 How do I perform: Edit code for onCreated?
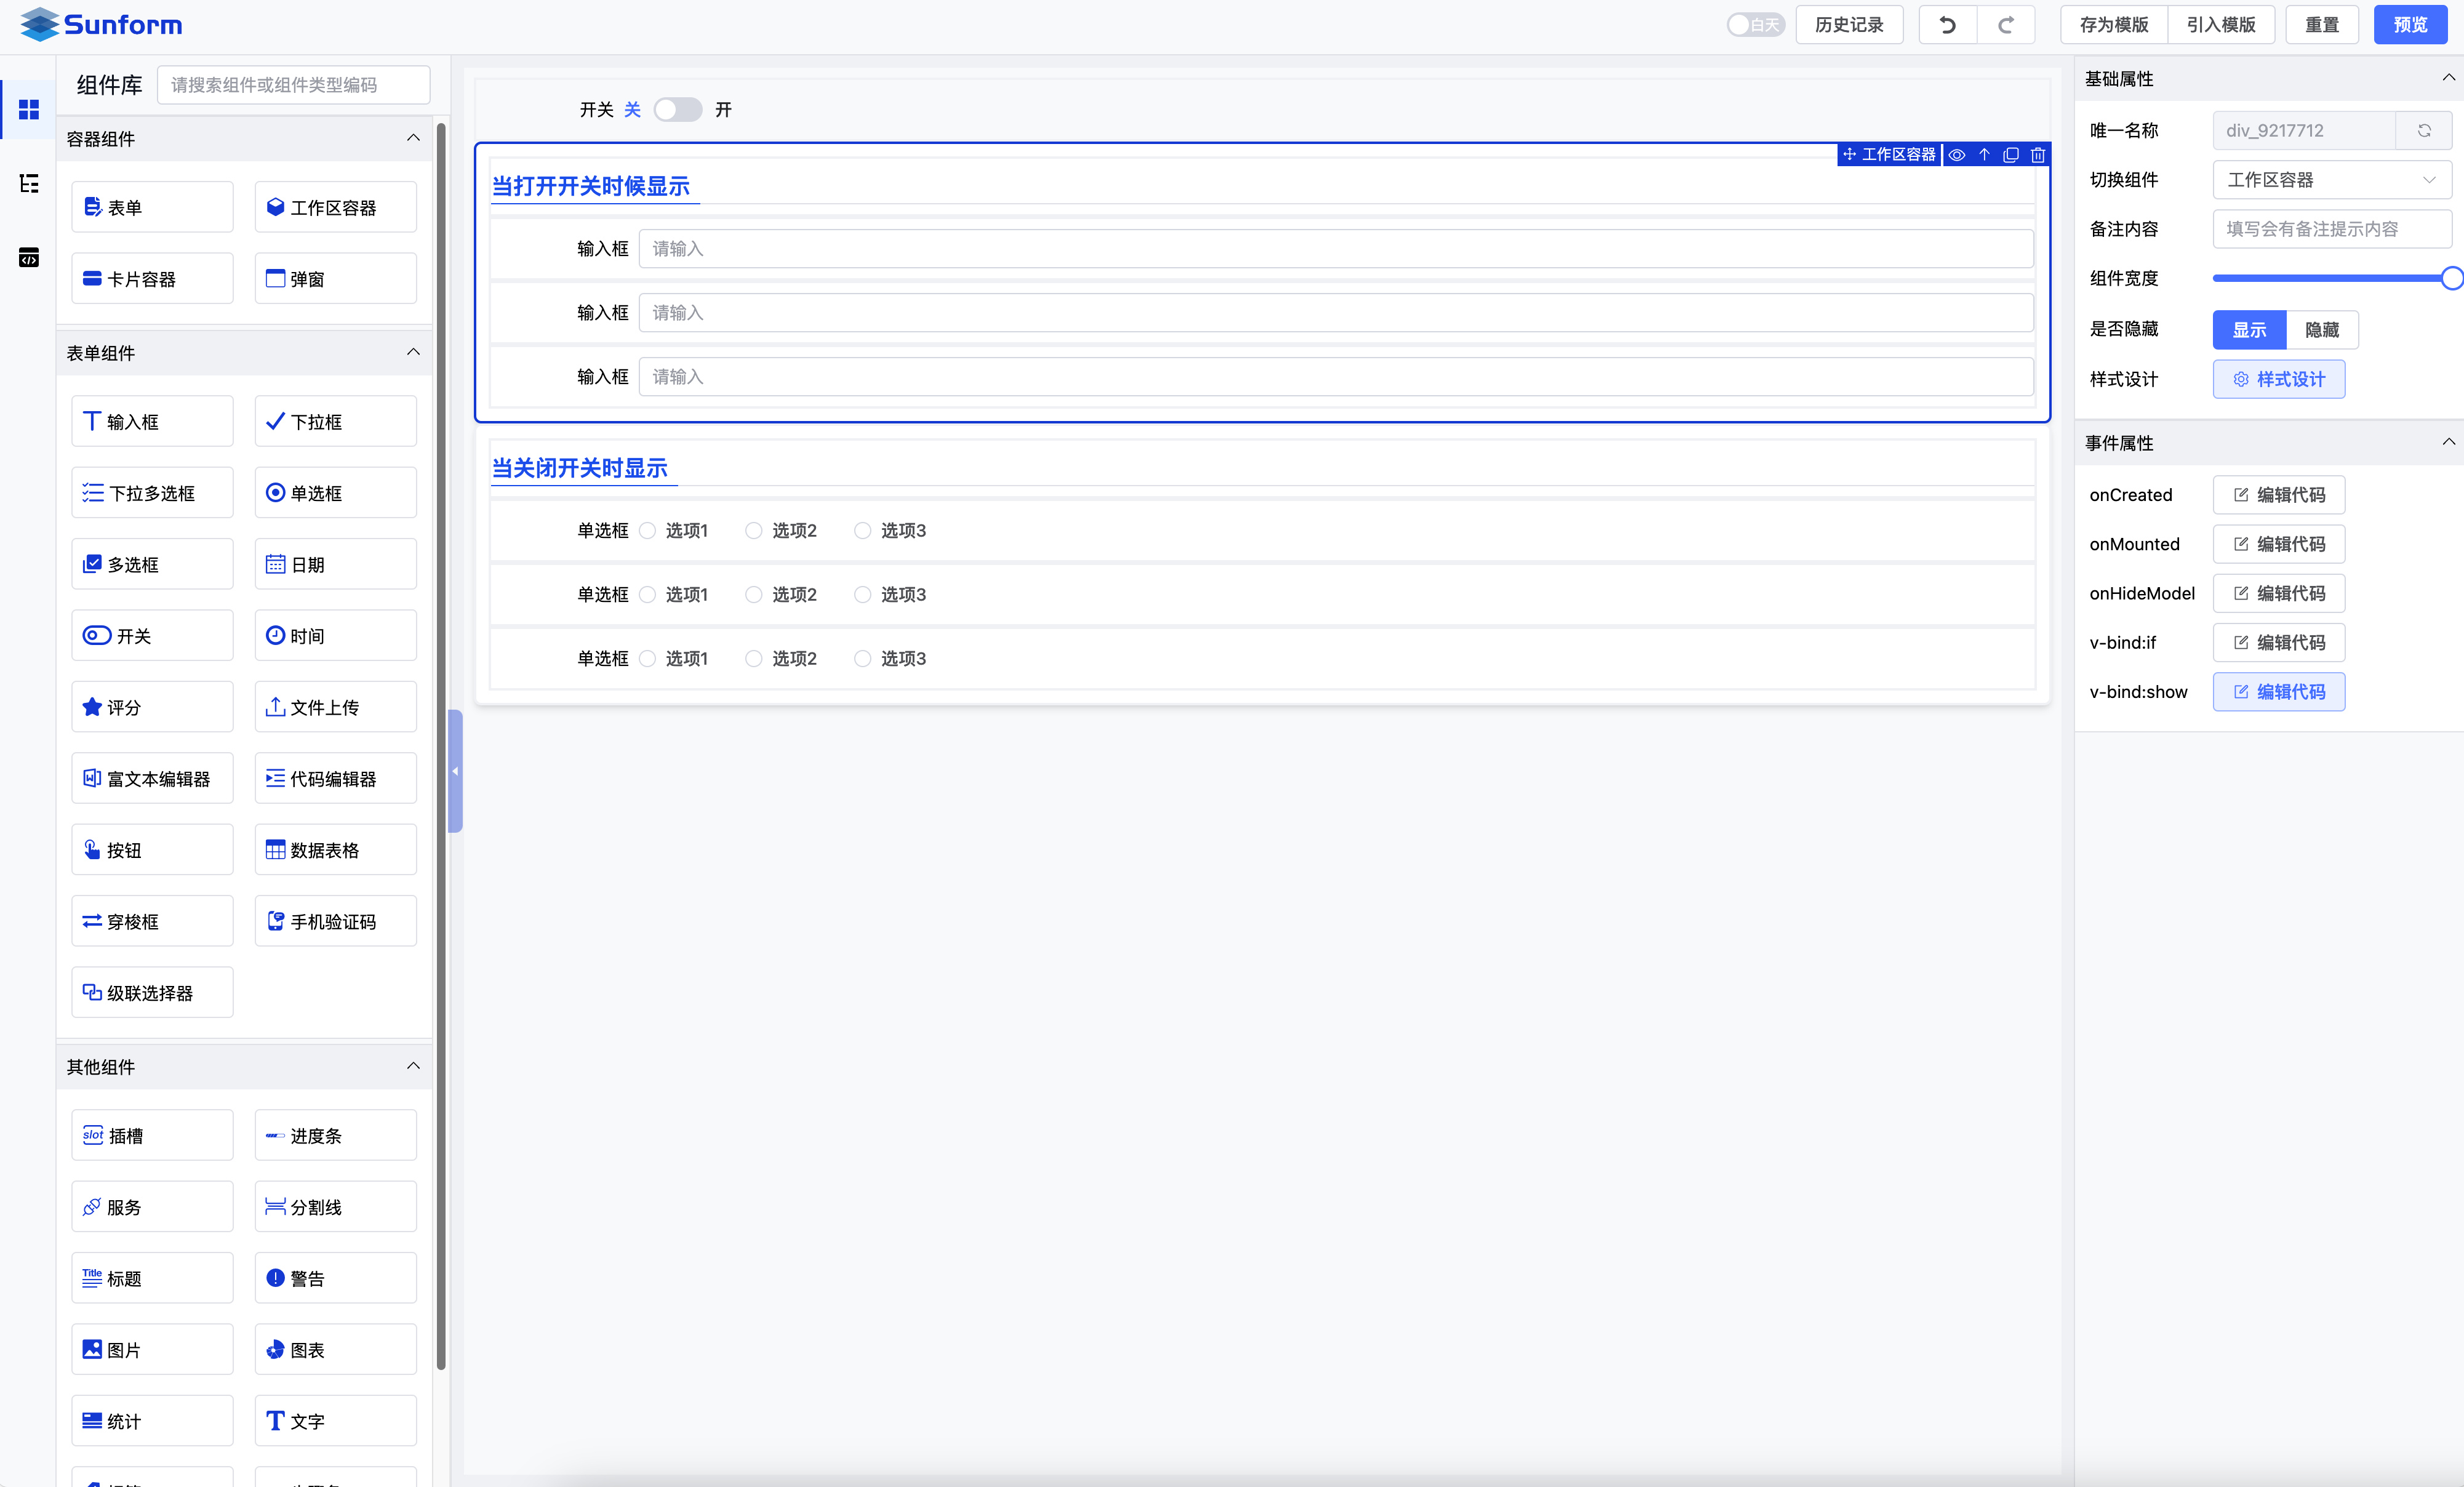point(2278,495)
